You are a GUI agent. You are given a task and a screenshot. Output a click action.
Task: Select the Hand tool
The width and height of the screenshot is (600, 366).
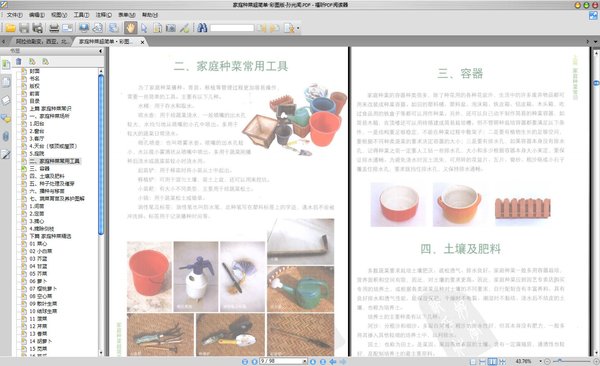130,28
